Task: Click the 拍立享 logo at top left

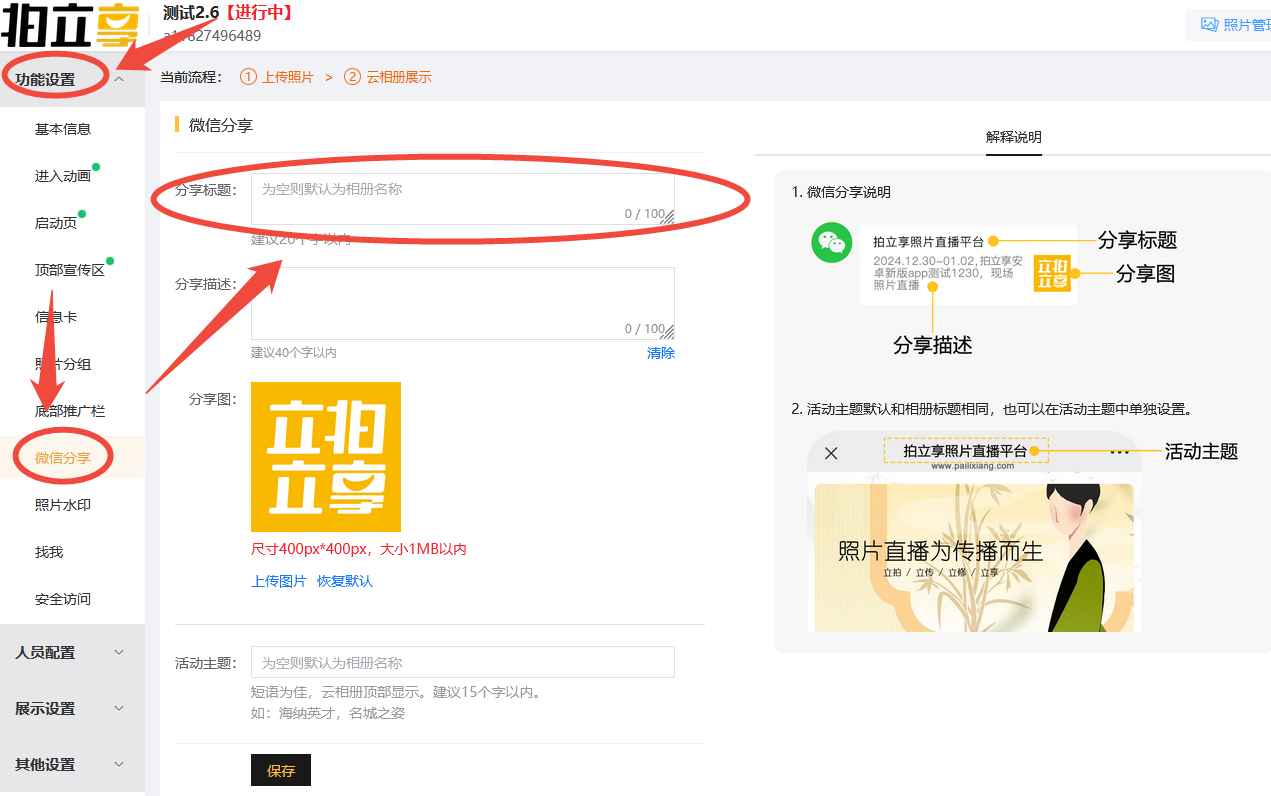Action: point(68,25)
